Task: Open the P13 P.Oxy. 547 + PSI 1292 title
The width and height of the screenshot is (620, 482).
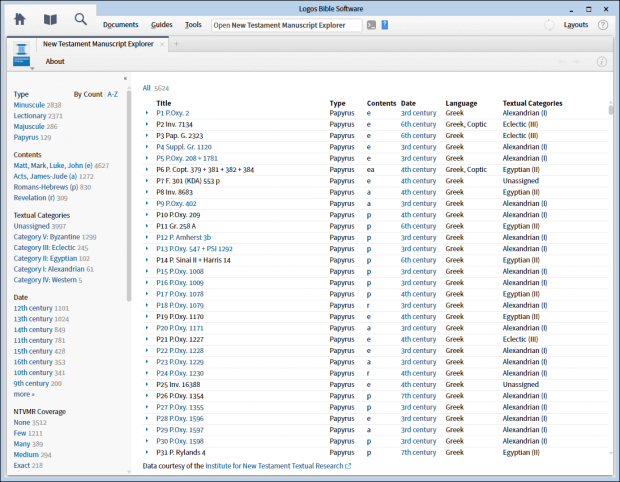Action: click(x=194, y=249)
